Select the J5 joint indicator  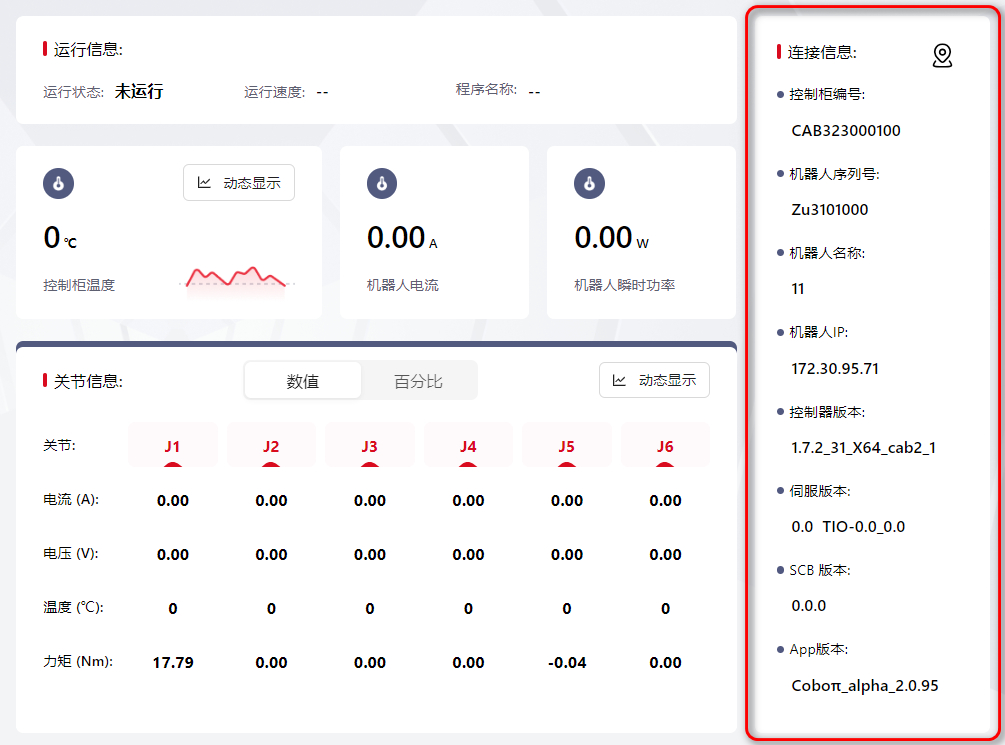click(x=566, y=446)
